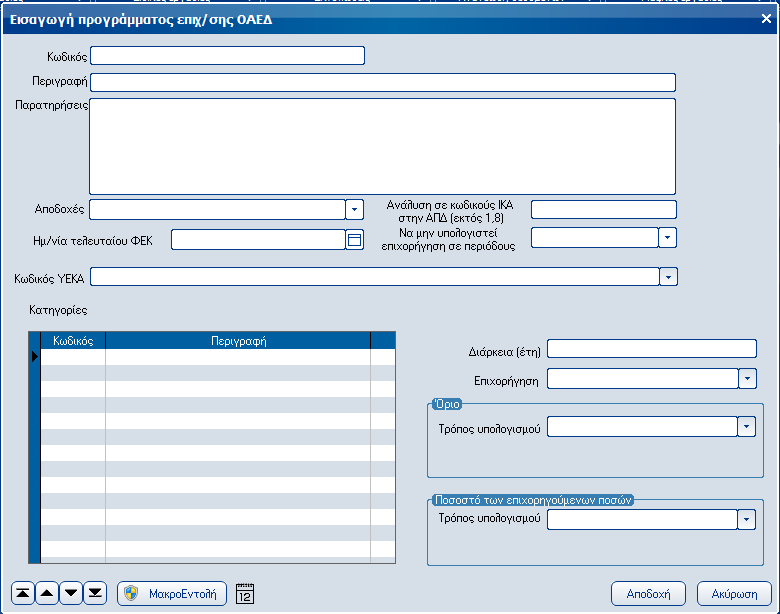Expand the Κωδικός ΥΕΚΑ dropdown
780x614 pixels.
tap(669, 277)
